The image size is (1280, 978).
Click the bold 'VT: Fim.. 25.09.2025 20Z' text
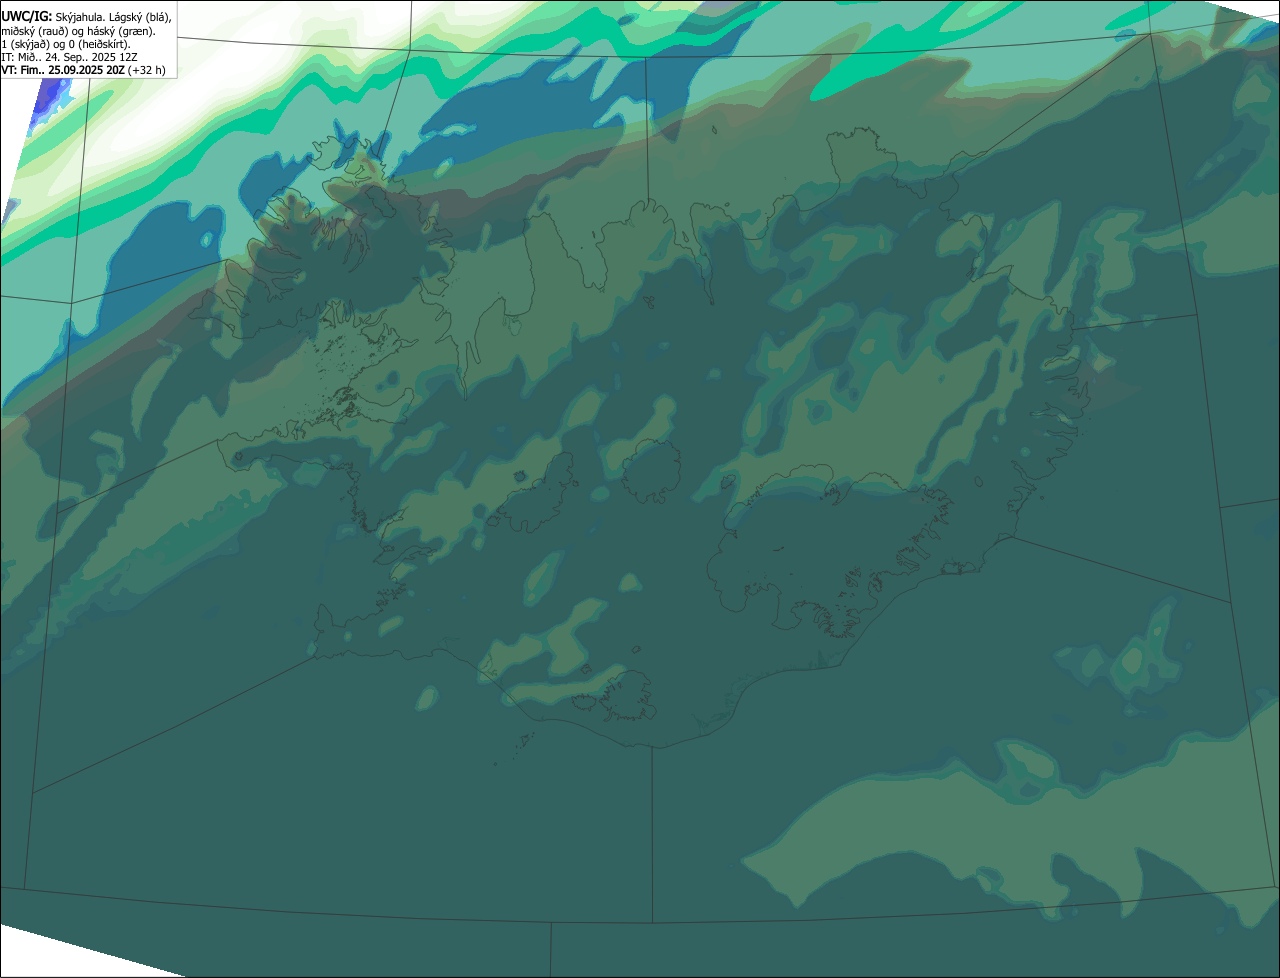(63, 70)
